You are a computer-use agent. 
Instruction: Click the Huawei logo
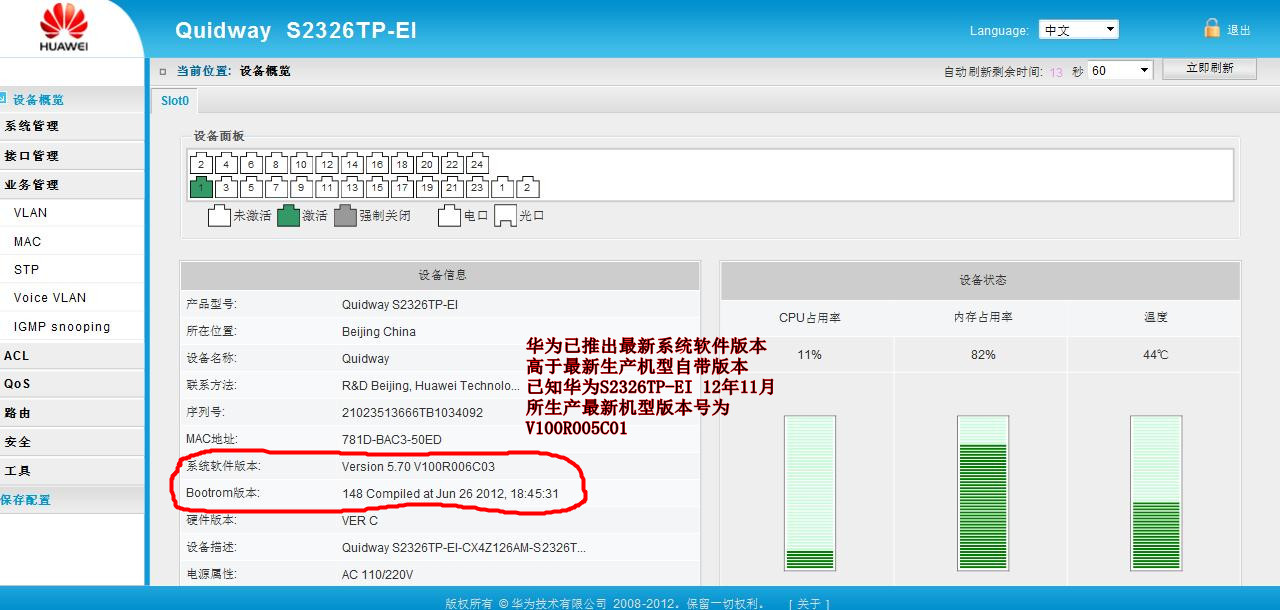(64, 27)
